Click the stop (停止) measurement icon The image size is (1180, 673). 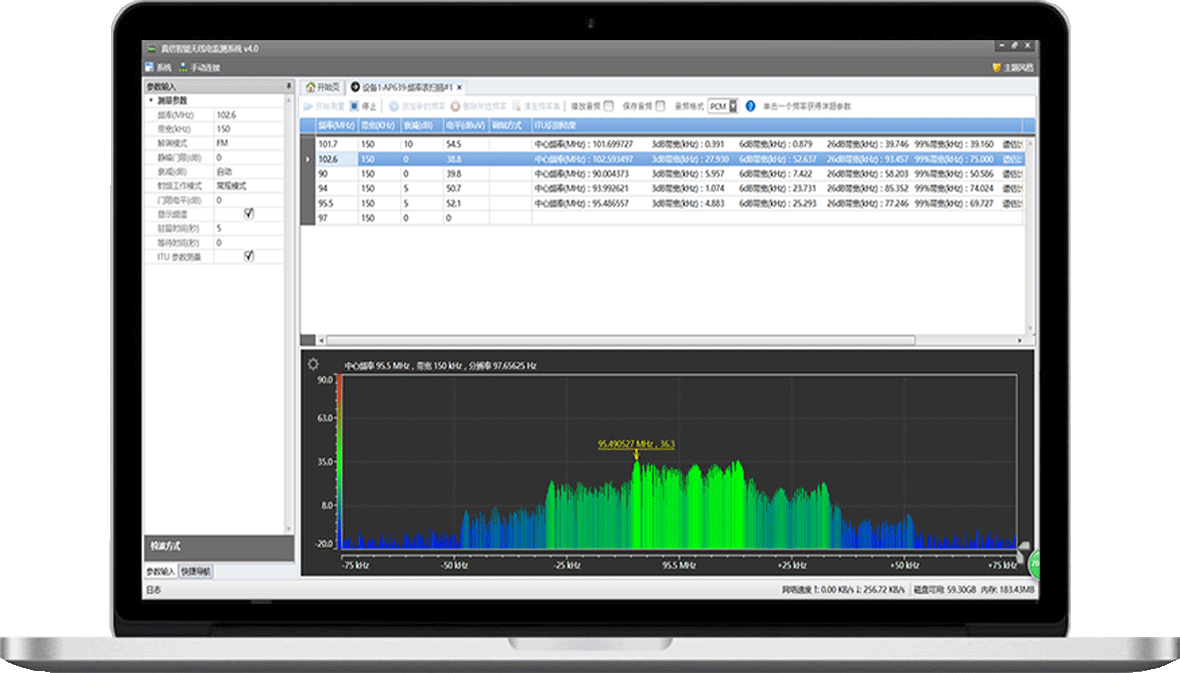click(x=354, y=106)
